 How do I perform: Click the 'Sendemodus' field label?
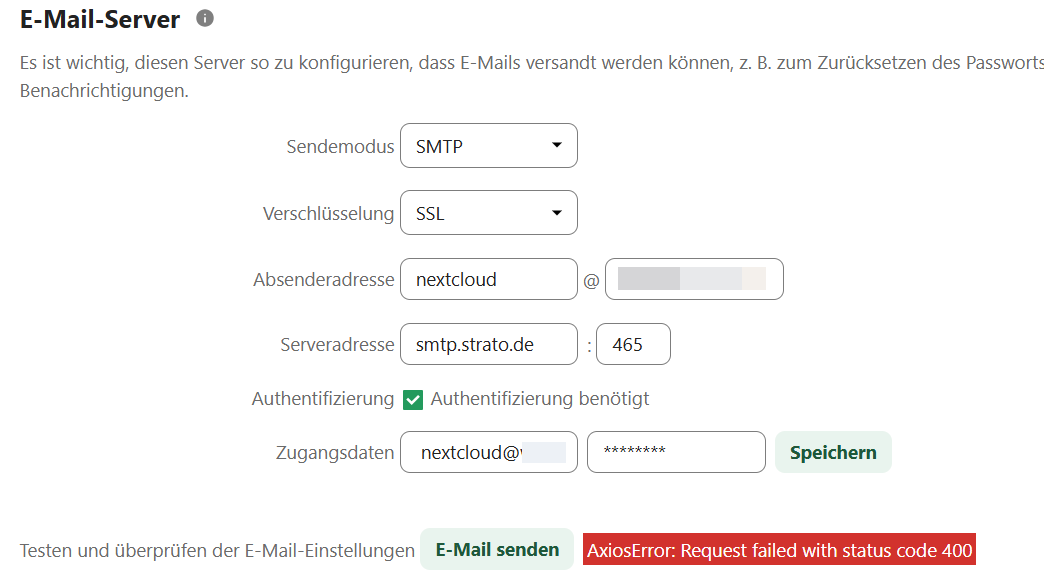(340, 147)
